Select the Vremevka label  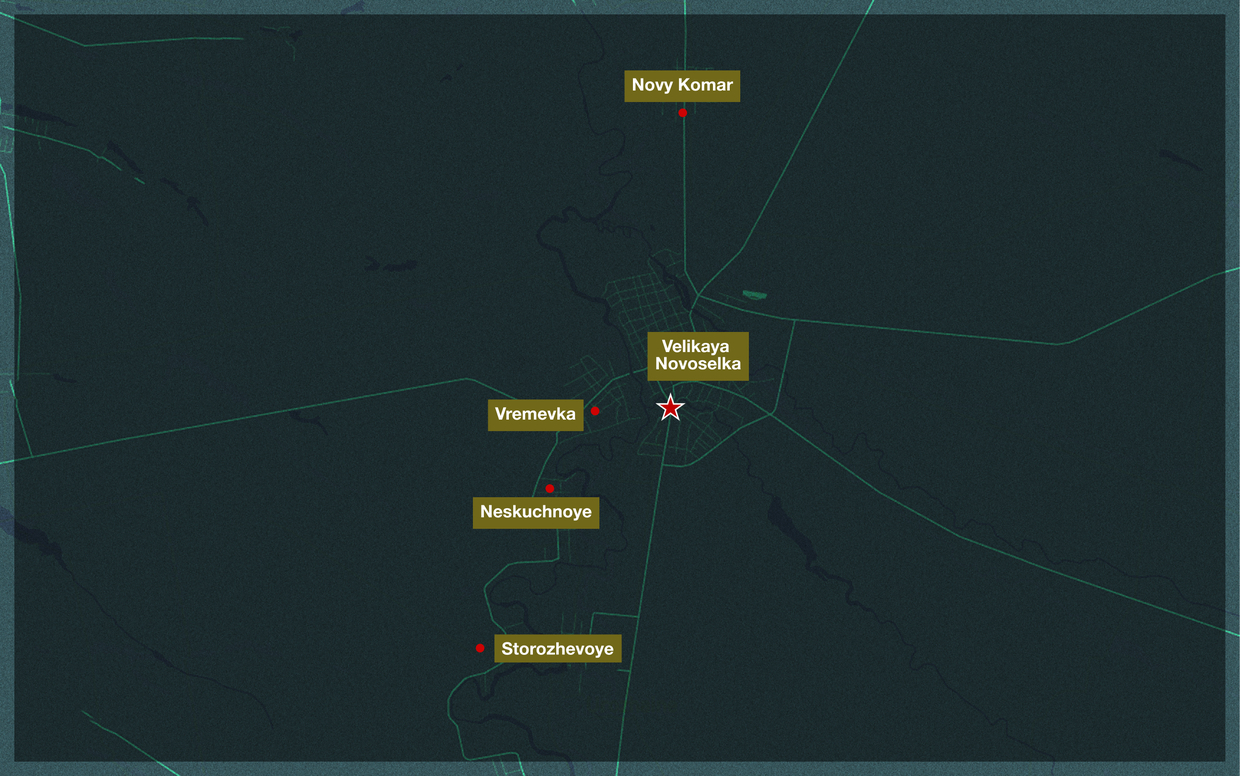[536, 414]
